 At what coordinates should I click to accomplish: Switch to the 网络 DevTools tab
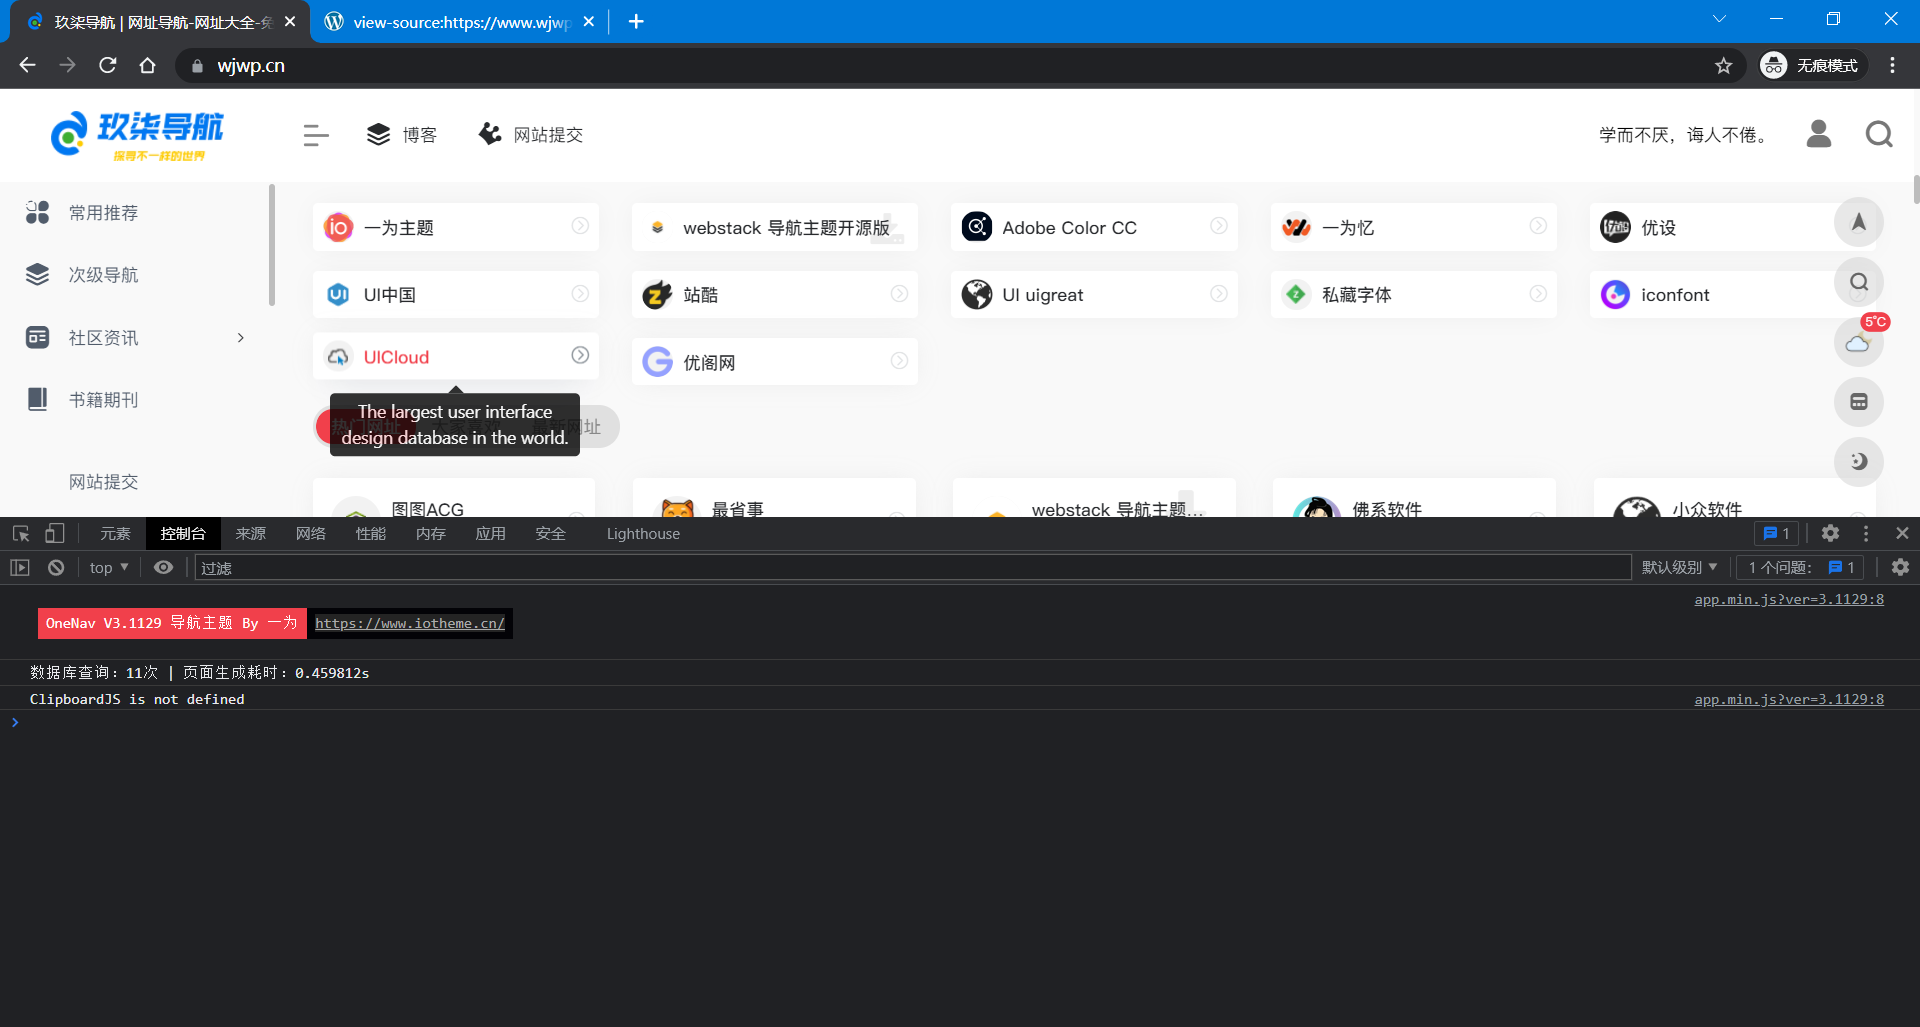pos(310,533)
